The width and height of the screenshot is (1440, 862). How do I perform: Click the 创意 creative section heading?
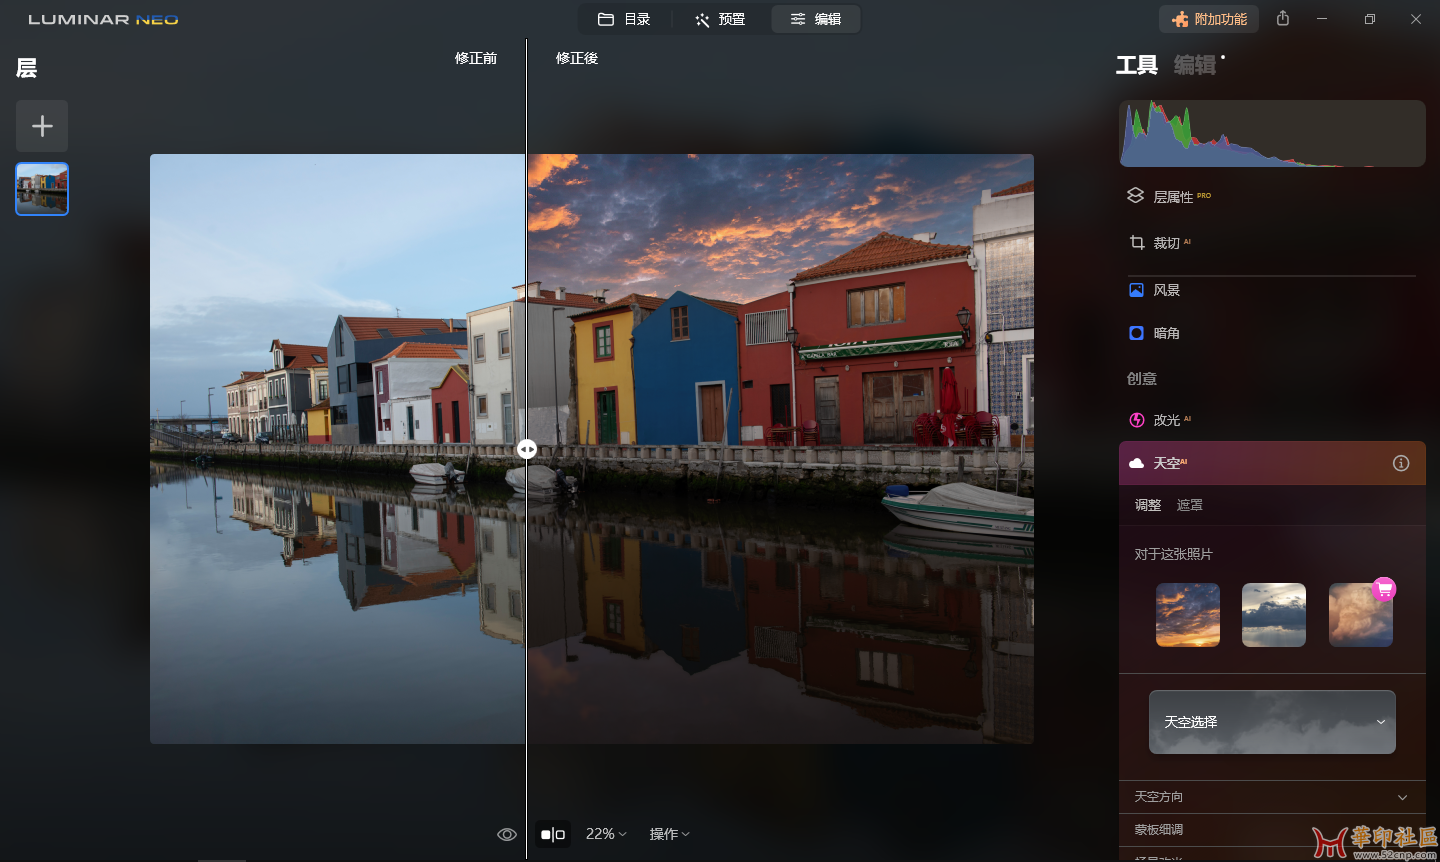pyautogui.click(x=1142, y=379)
